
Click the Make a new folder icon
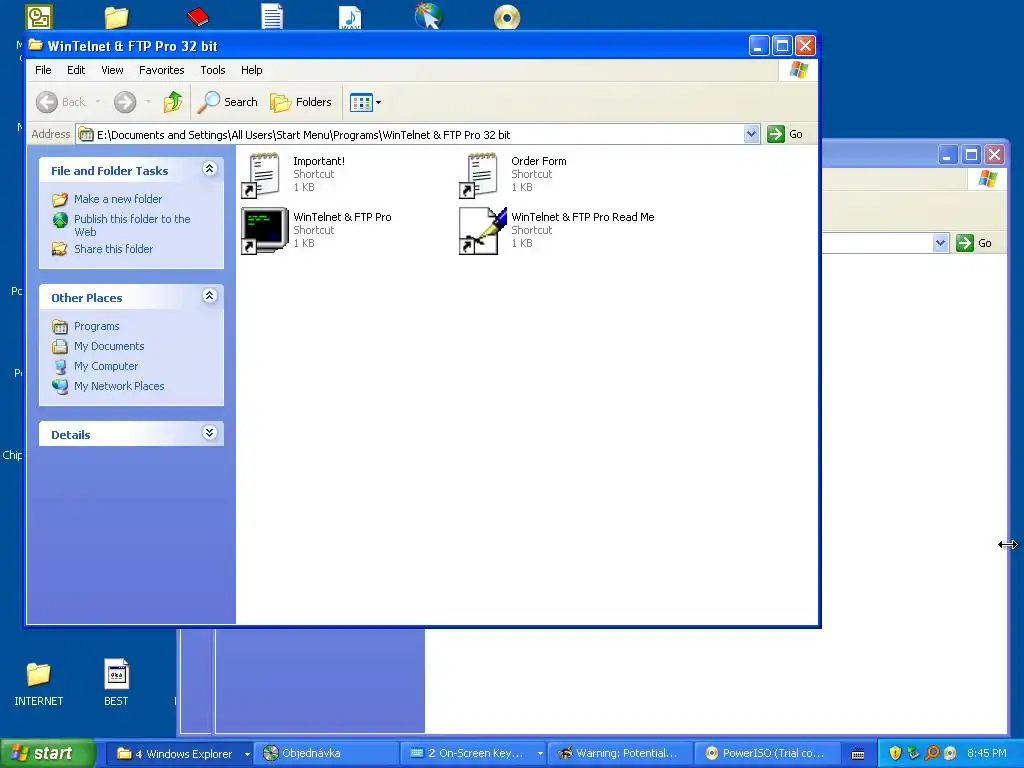(x=60, y=199)
